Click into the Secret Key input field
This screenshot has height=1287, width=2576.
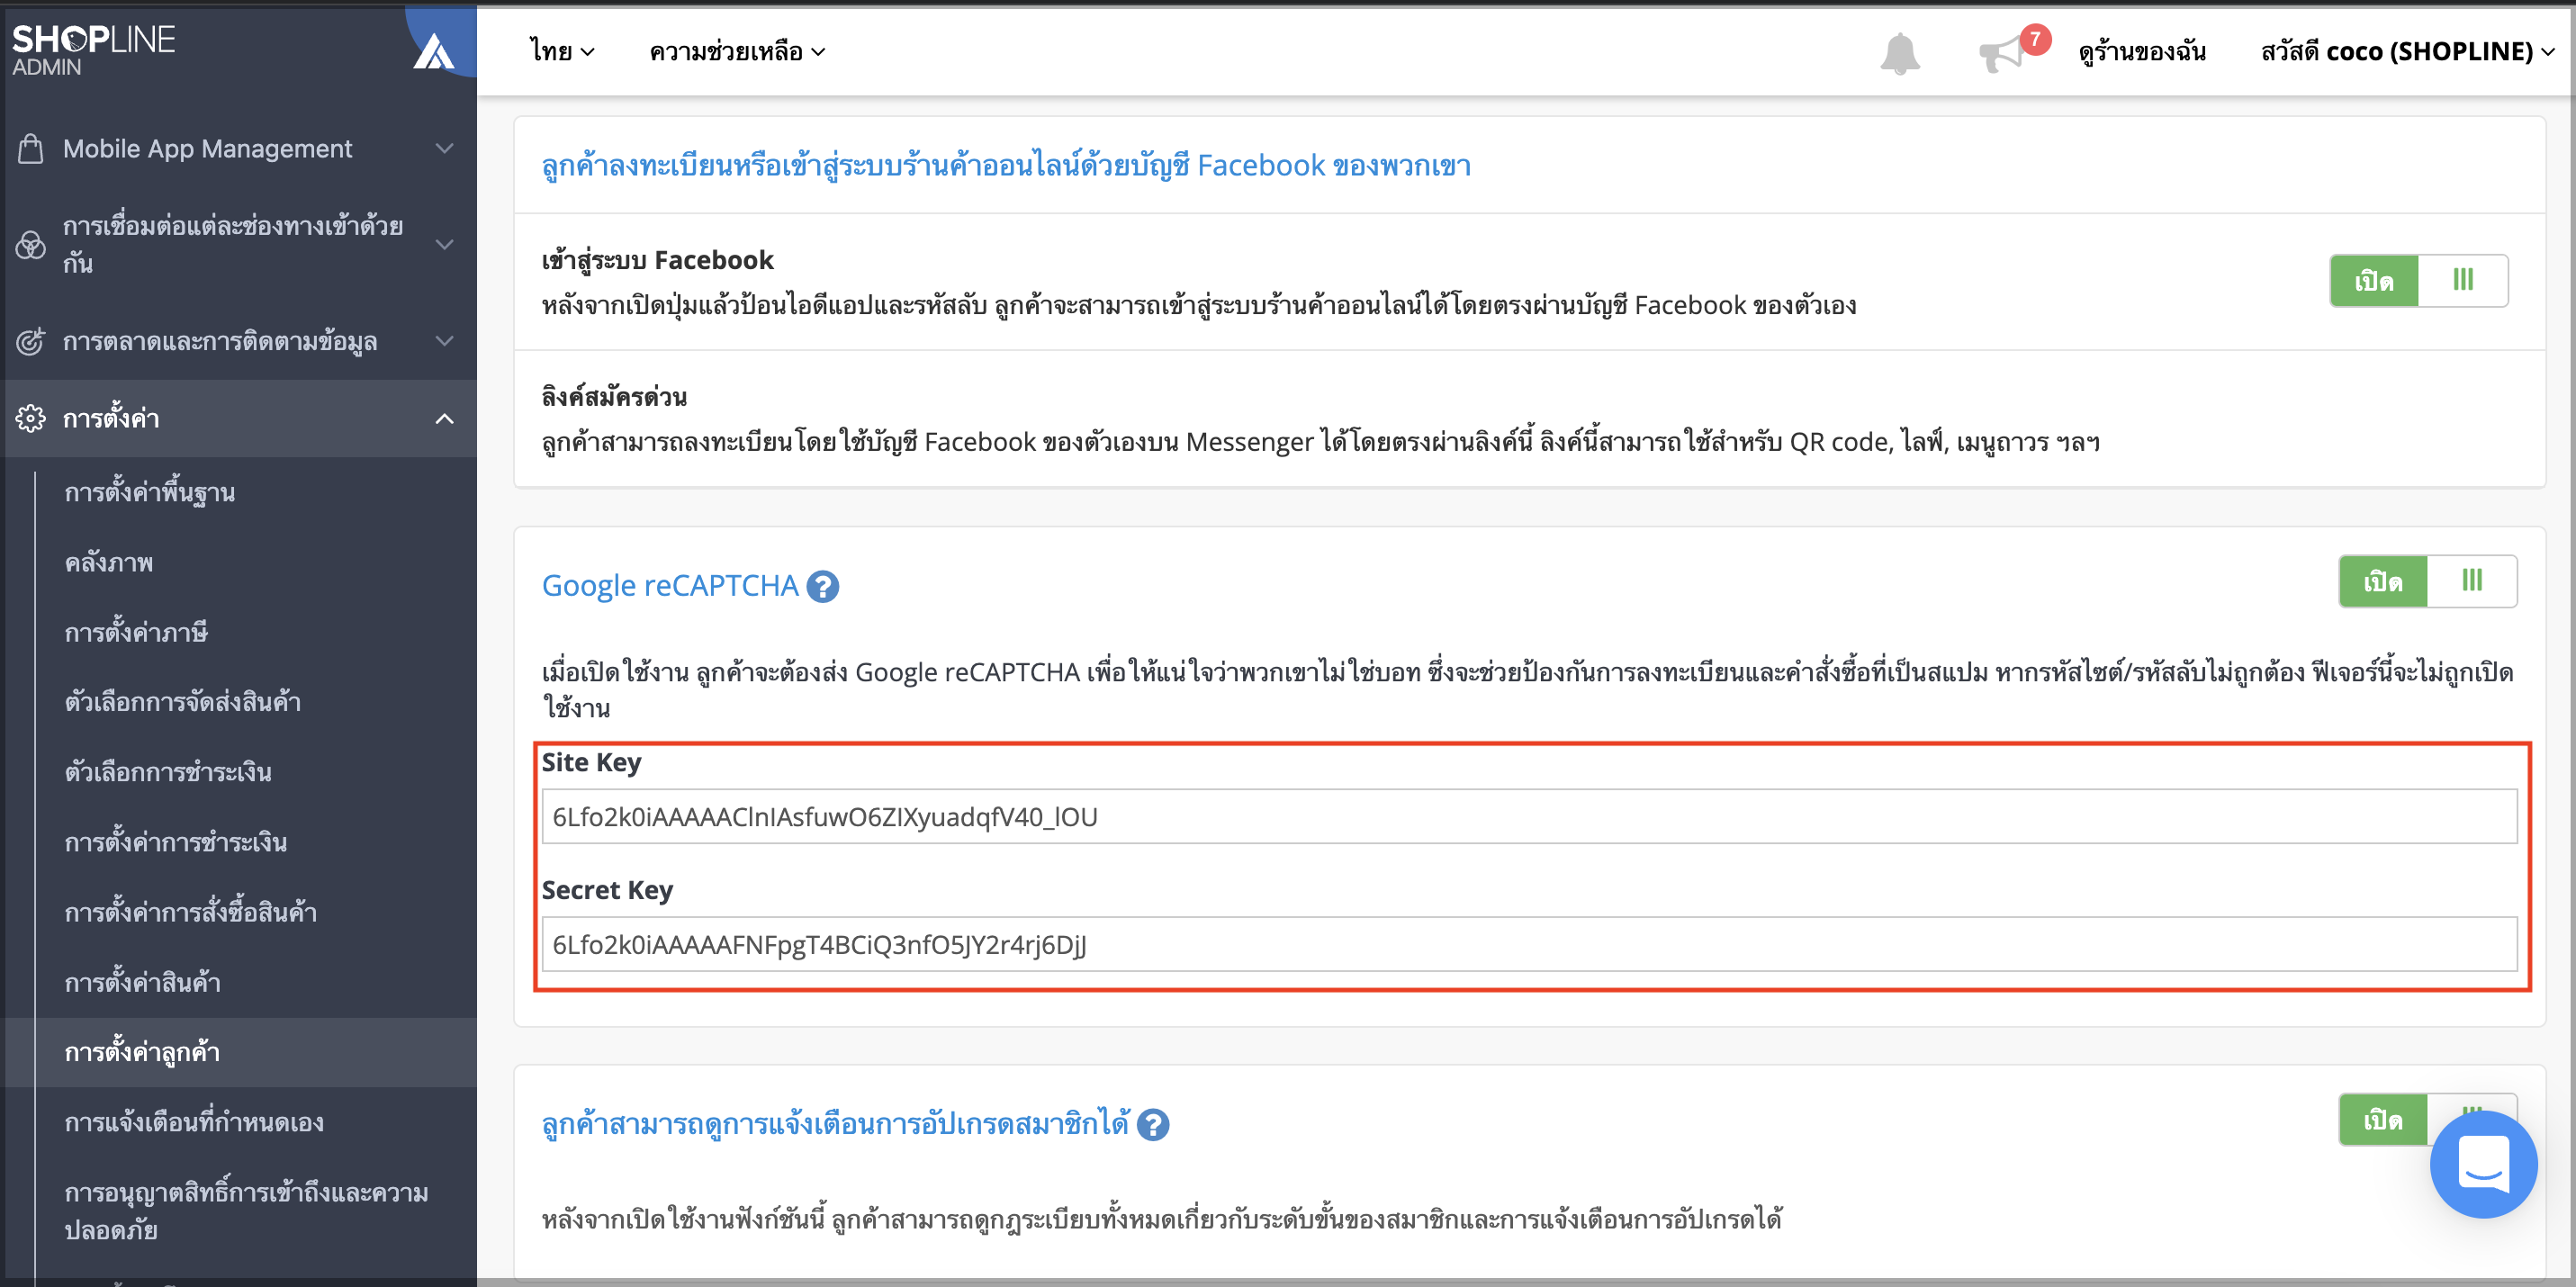1529,944
